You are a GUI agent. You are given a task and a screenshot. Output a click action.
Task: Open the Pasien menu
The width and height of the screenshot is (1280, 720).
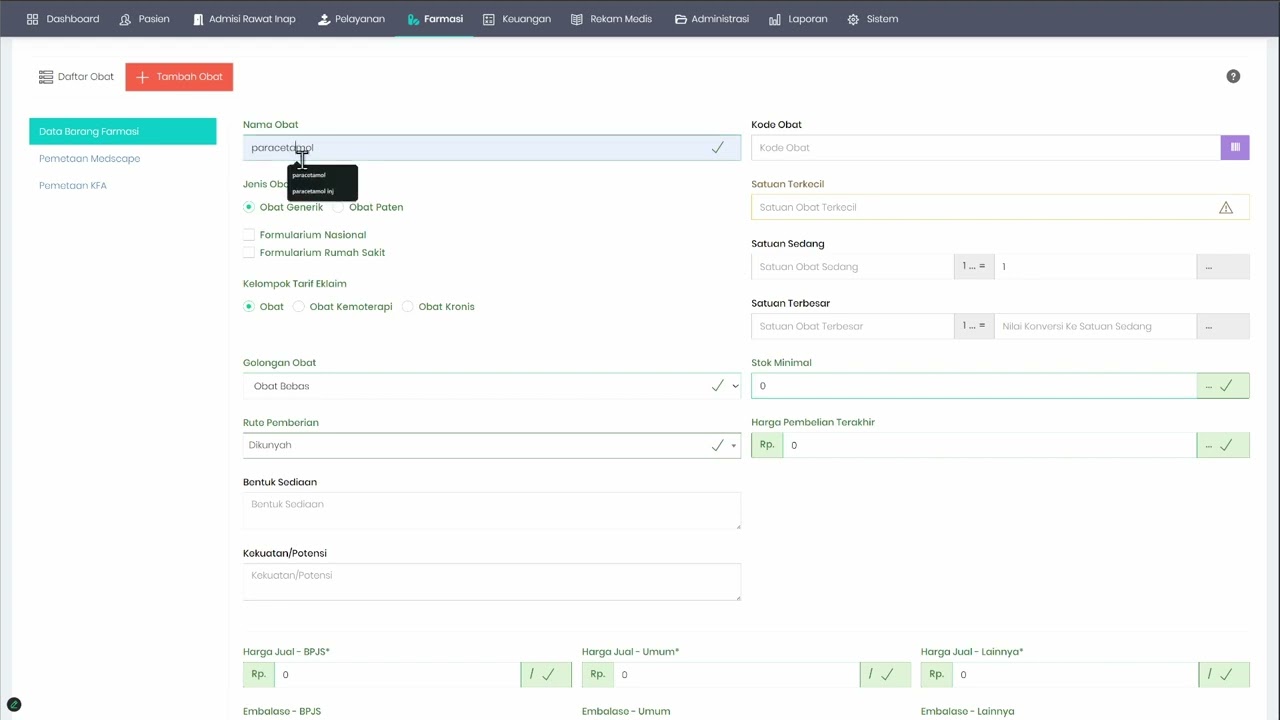click(144, 19)
